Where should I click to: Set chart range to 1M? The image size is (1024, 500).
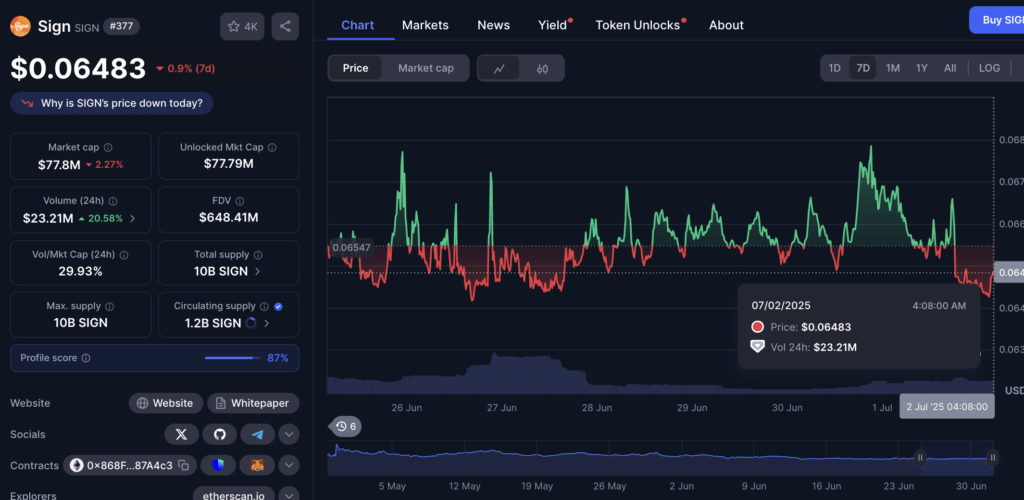(893, 68)
